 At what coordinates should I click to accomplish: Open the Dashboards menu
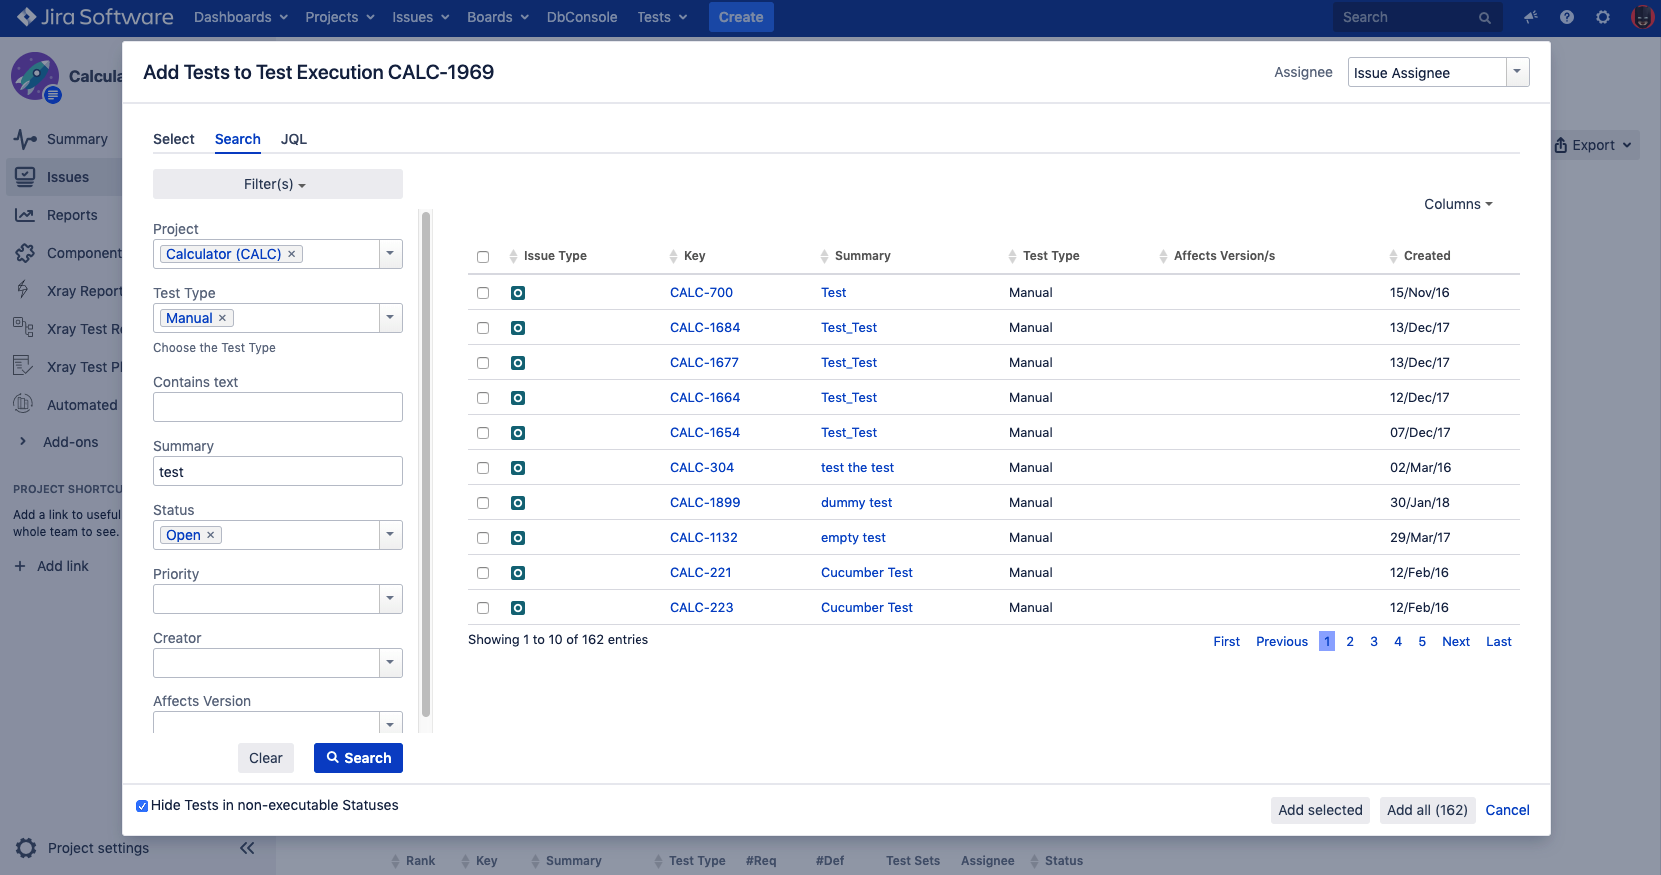point(241,17)
